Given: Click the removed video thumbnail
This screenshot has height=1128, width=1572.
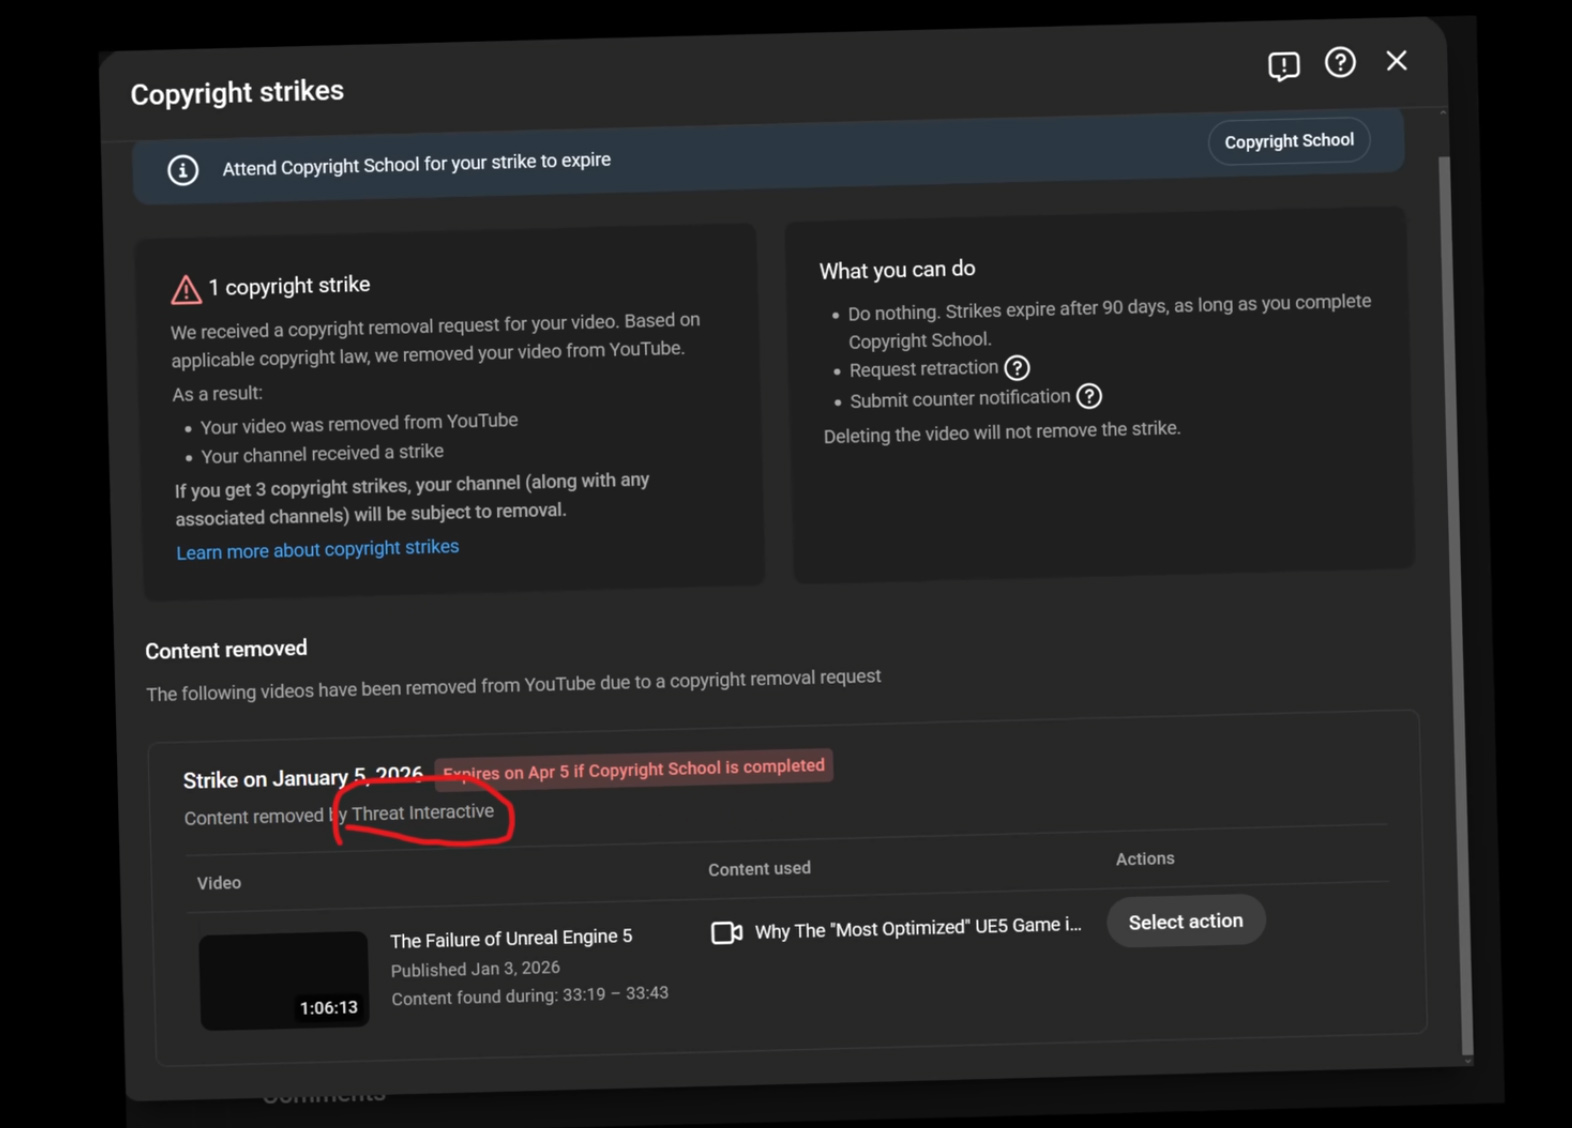Looking at the screenshot, I should [x=284, y=981].
